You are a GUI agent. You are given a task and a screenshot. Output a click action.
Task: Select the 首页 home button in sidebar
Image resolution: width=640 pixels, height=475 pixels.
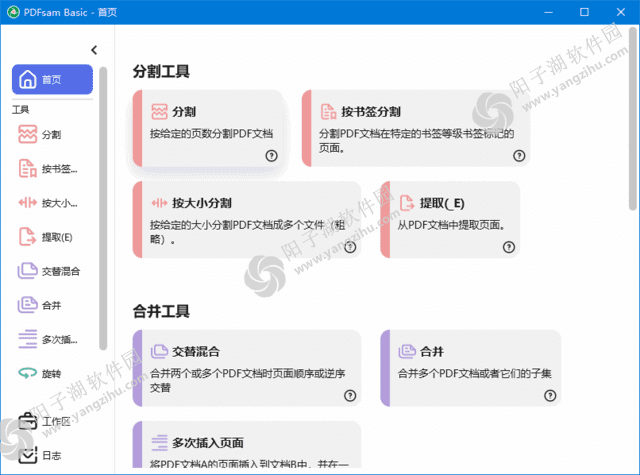point(52,79)
